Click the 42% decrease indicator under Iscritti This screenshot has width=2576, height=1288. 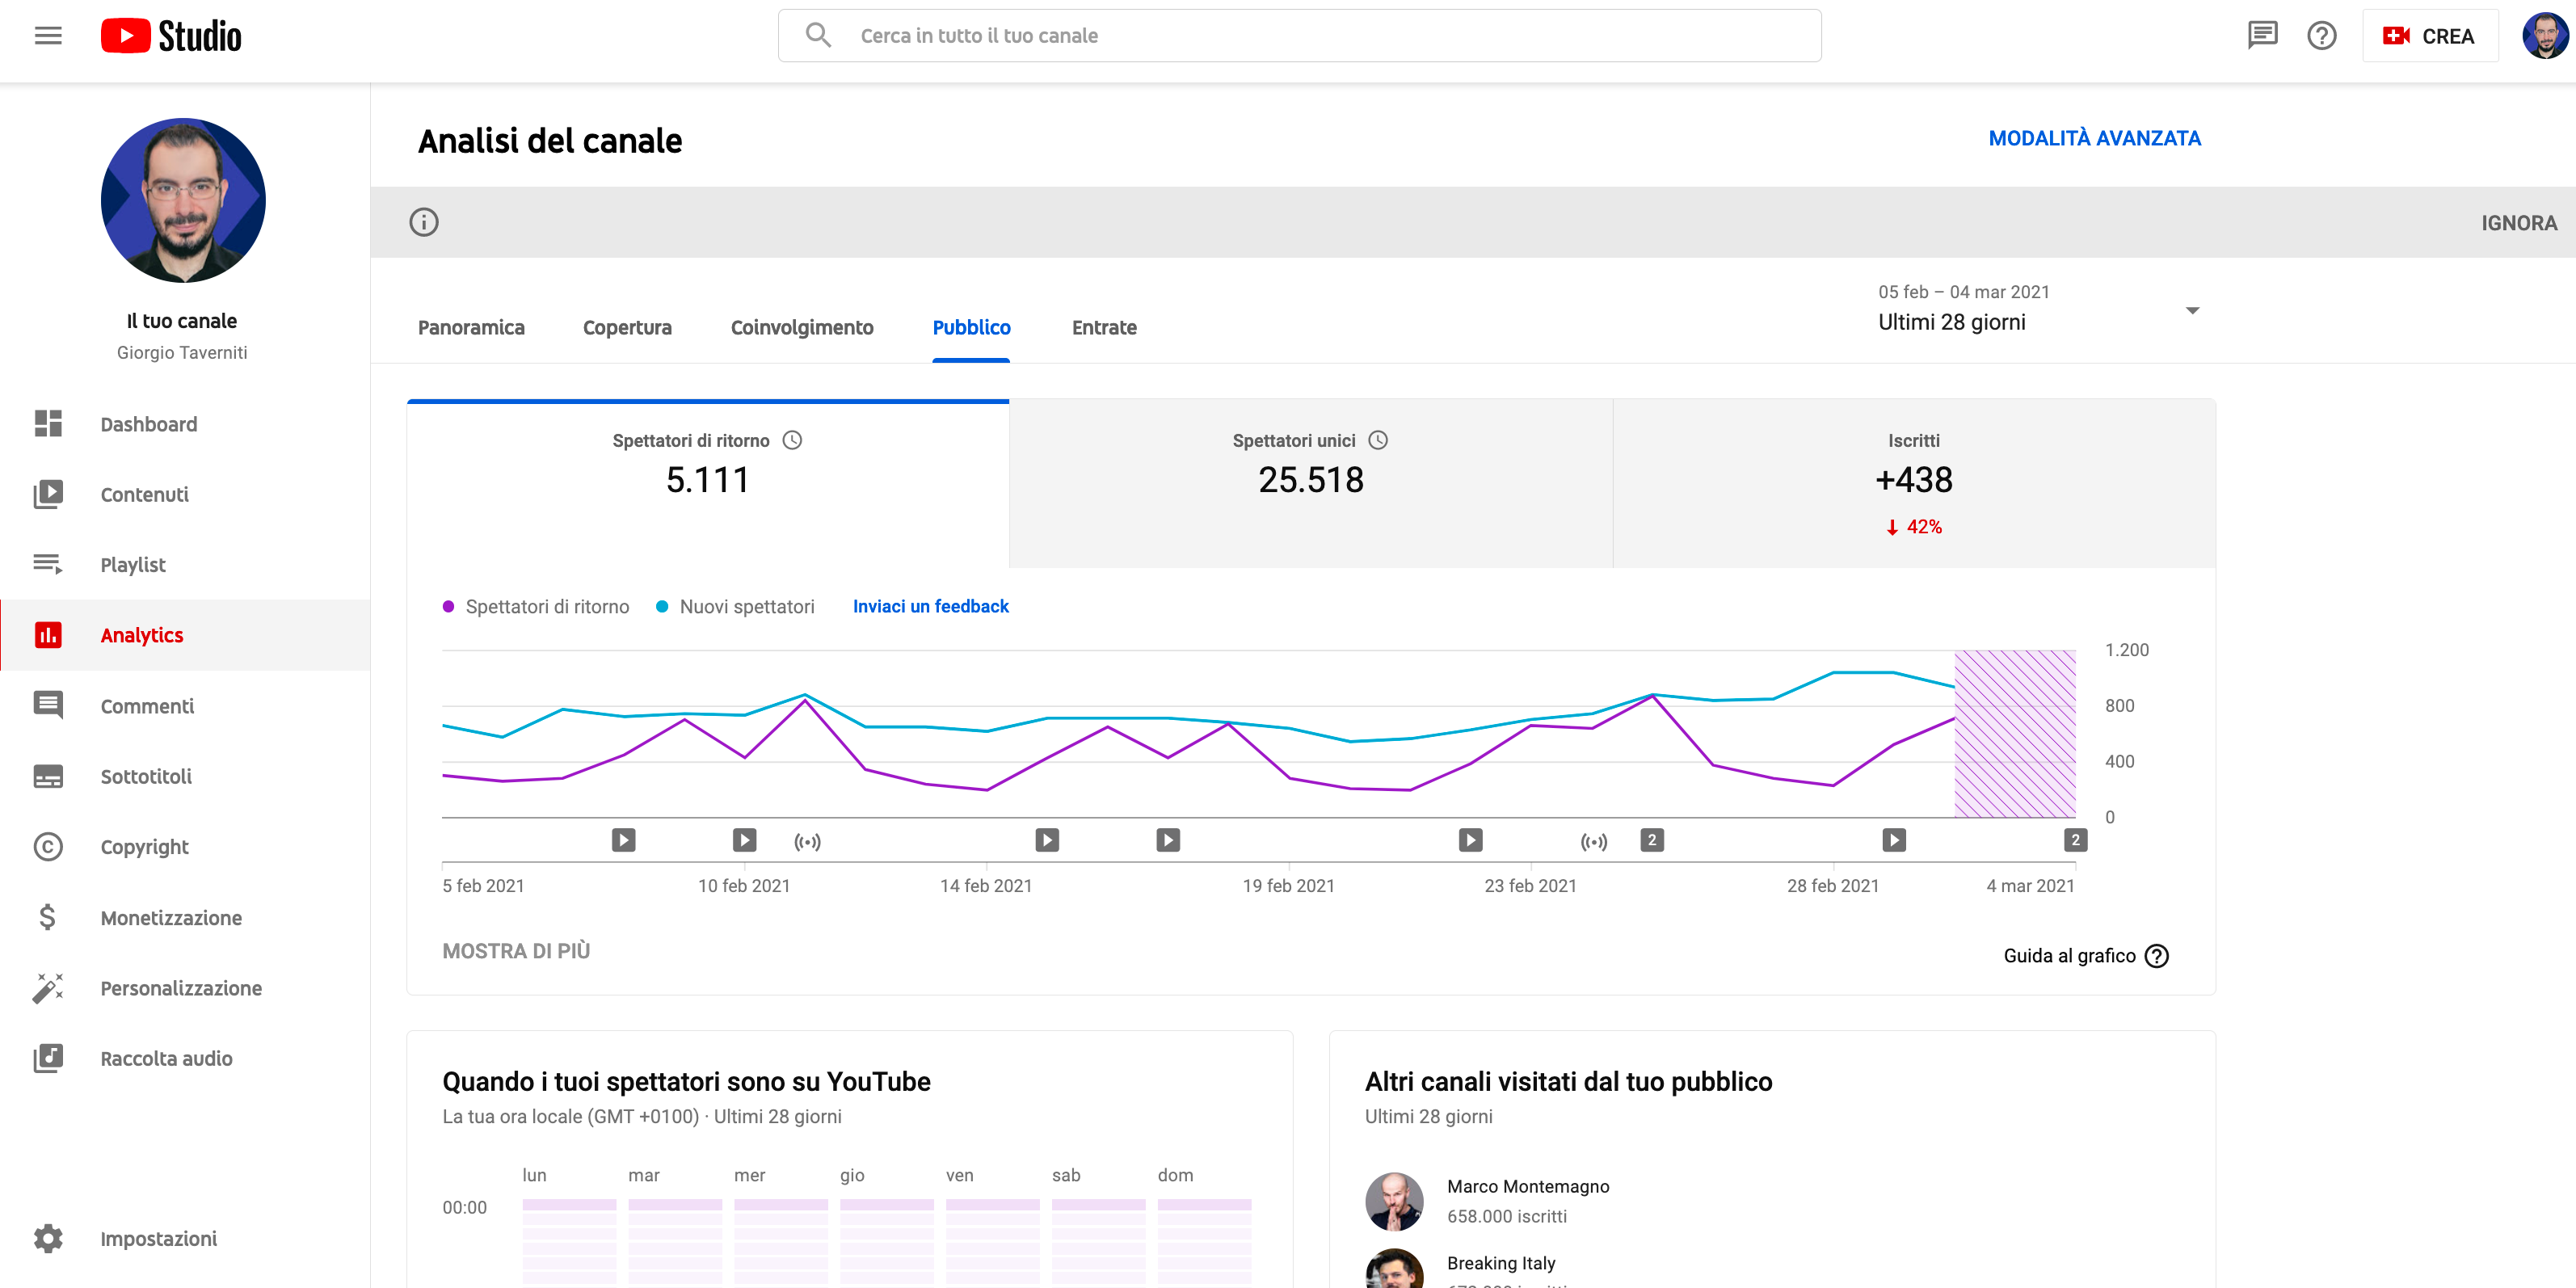point(1914,527)
